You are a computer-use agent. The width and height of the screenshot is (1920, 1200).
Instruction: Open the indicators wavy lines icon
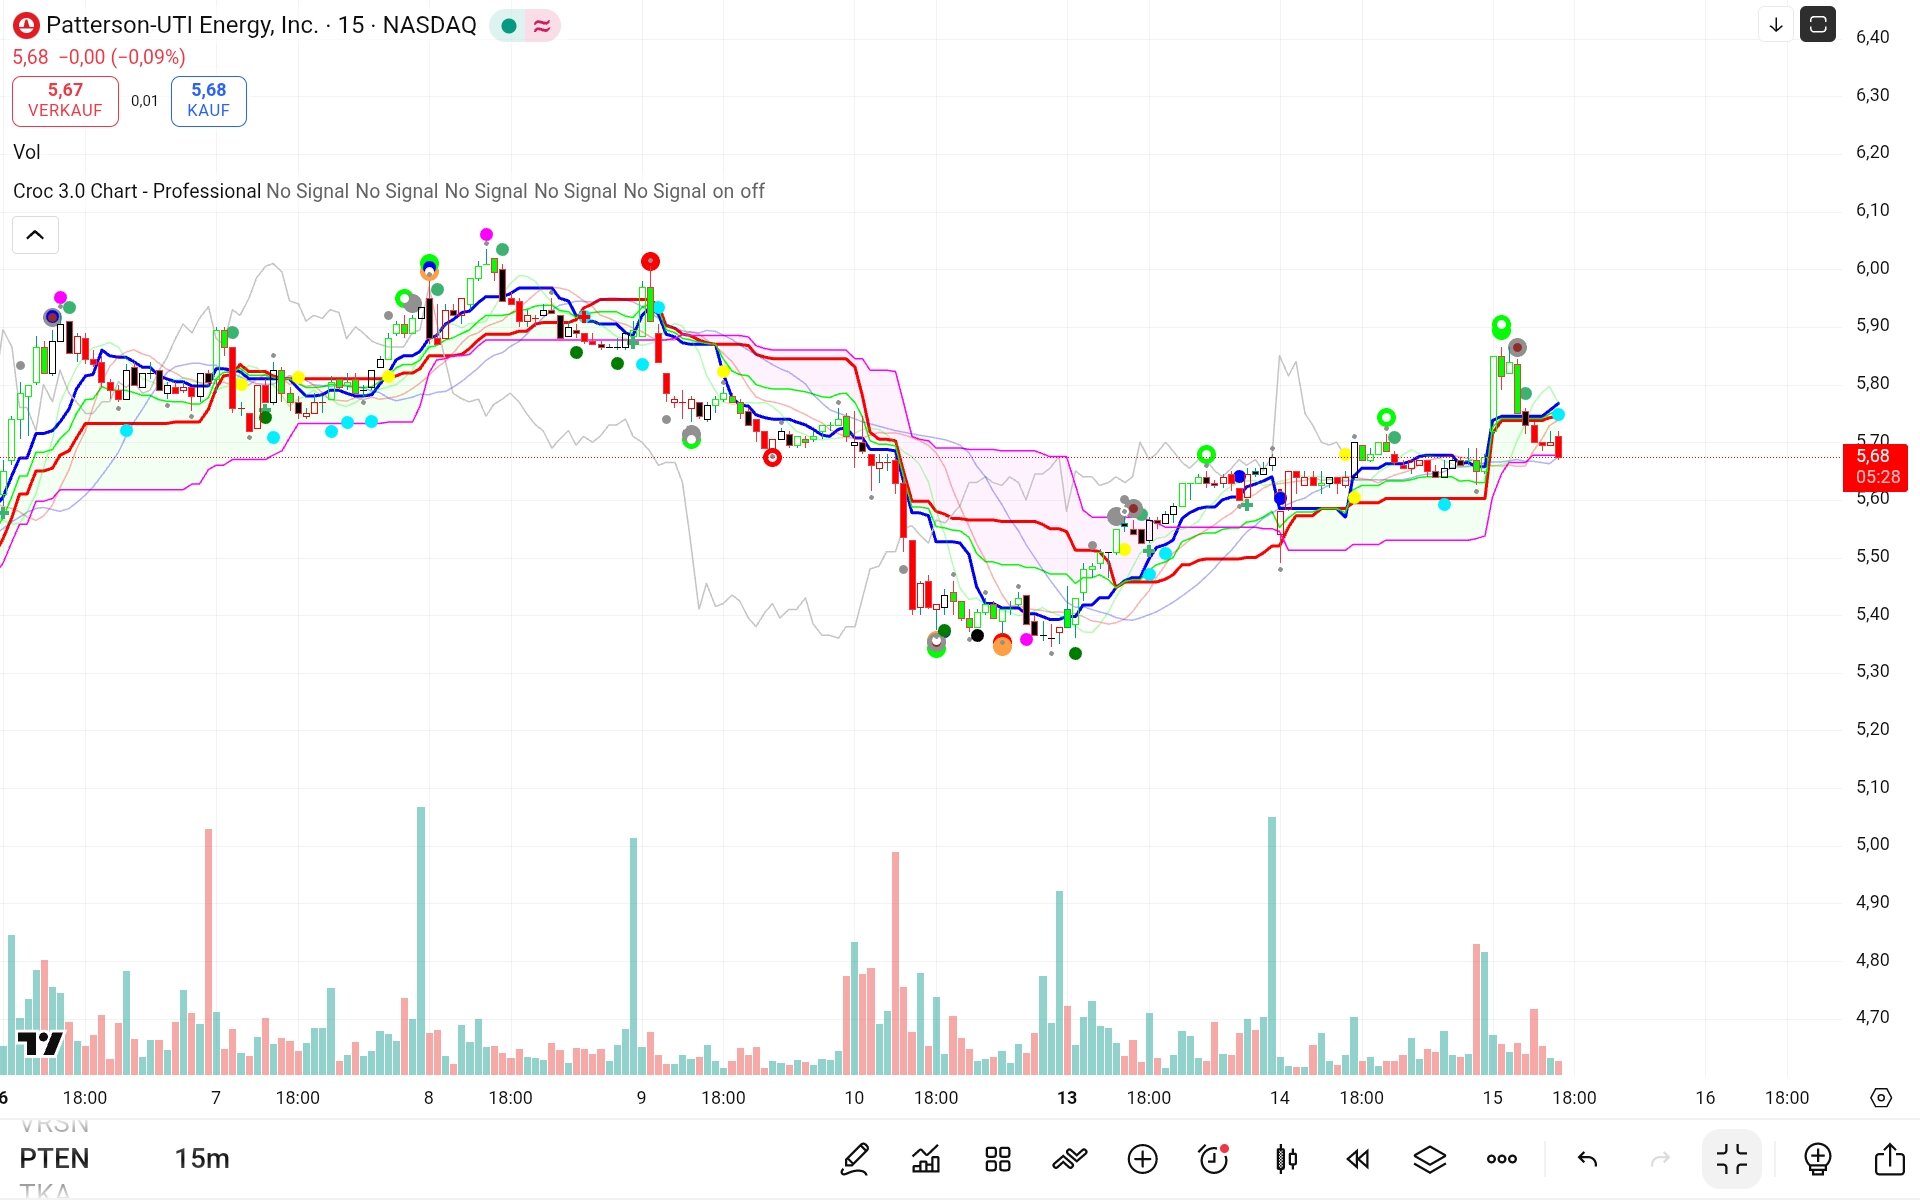tap(1069, 1159)
